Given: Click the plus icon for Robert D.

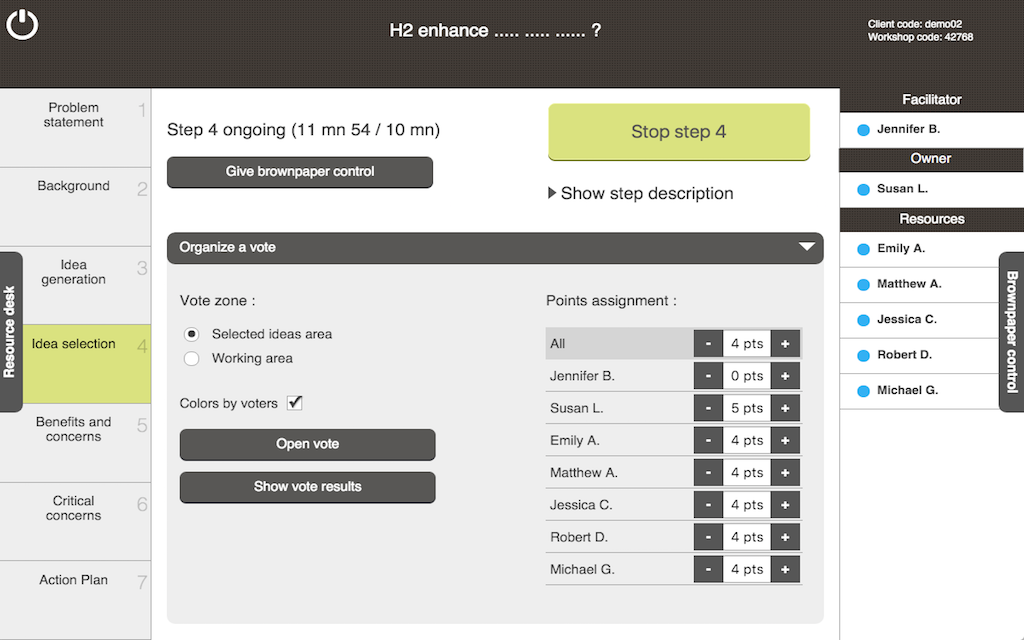Looking at the screenshot, I should coord(785,537).
